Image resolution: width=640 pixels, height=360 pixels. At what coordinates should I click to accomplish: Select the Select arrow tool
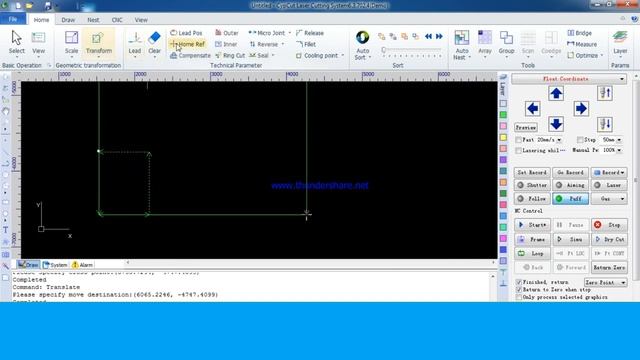click(x=16, y=42)
